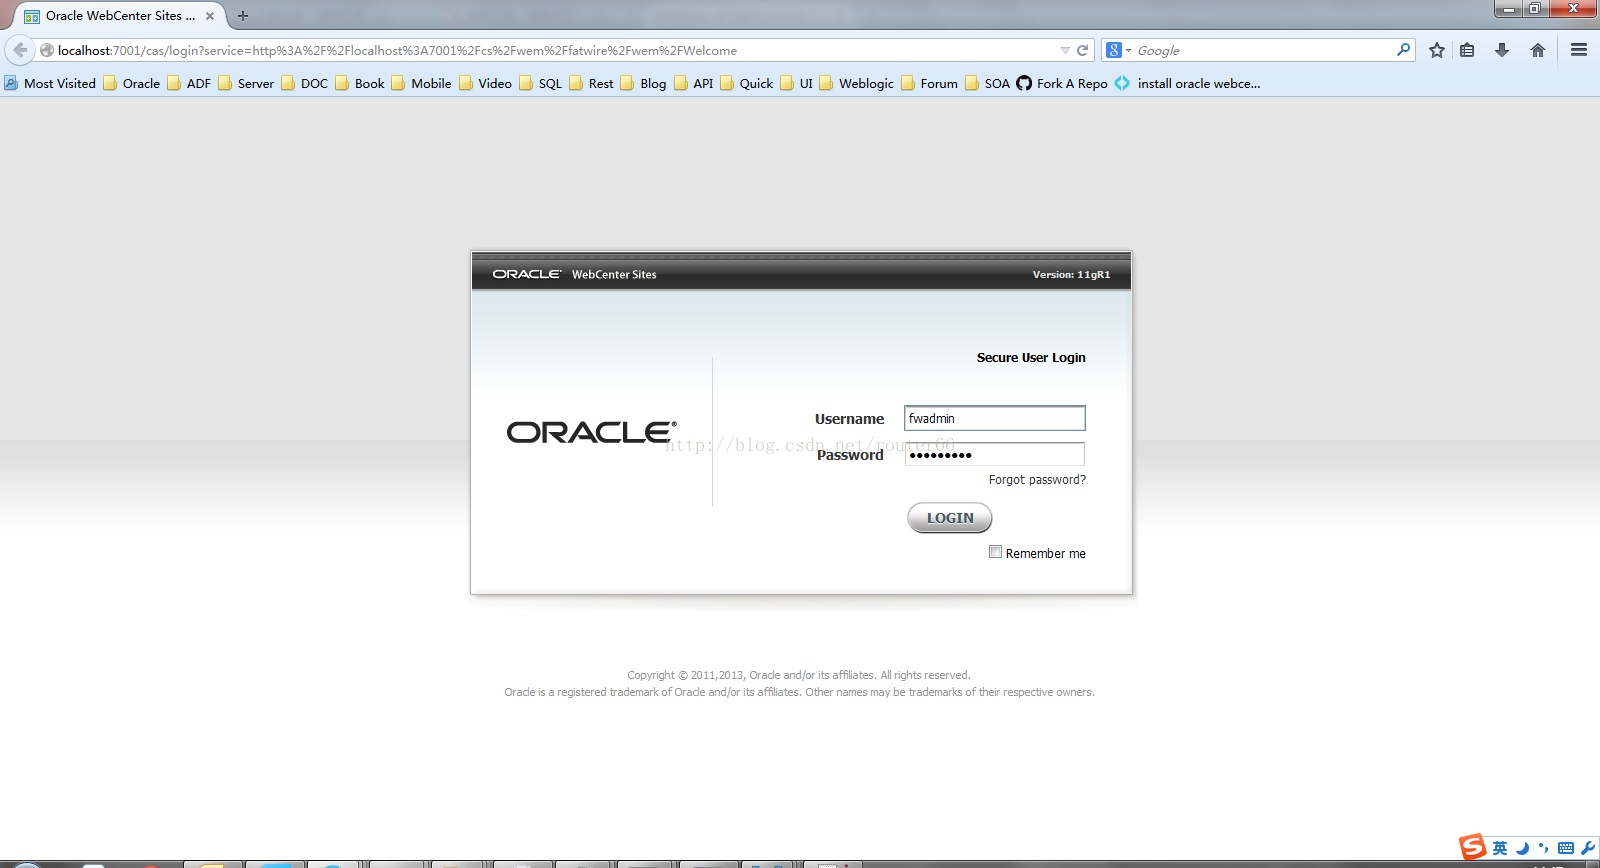Reload the page with the refresh icon
The image size is (1600, 868).
coord(1082,50)
